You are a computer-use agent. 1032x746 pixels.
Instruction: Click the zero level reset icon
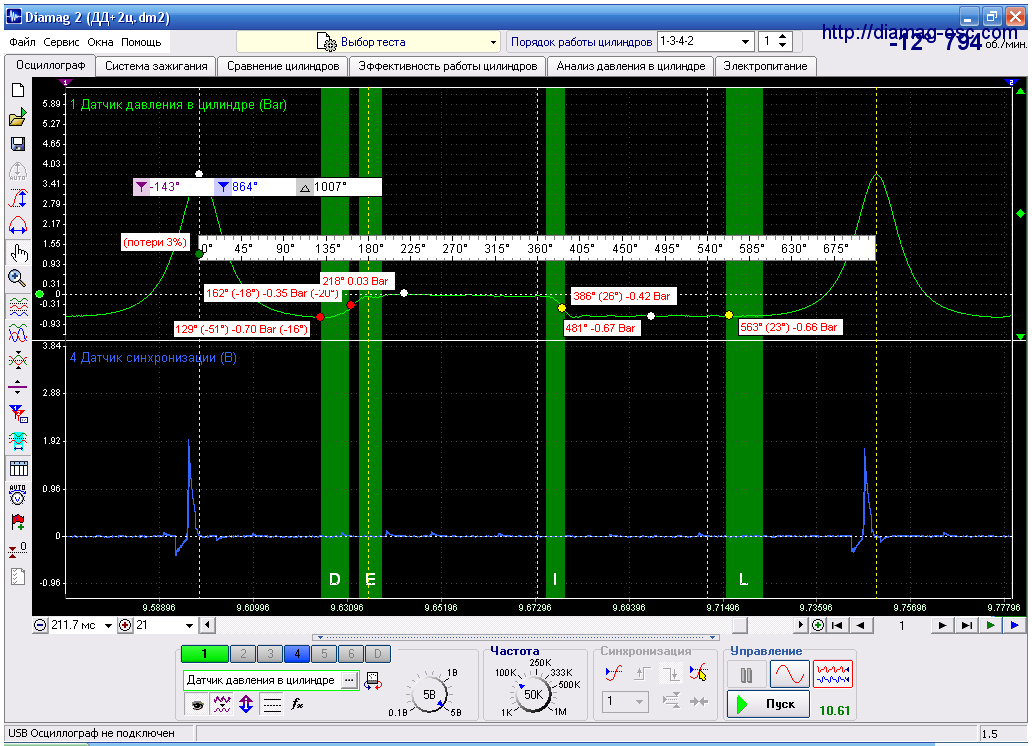pyautogui.click(x=18, y=549)
